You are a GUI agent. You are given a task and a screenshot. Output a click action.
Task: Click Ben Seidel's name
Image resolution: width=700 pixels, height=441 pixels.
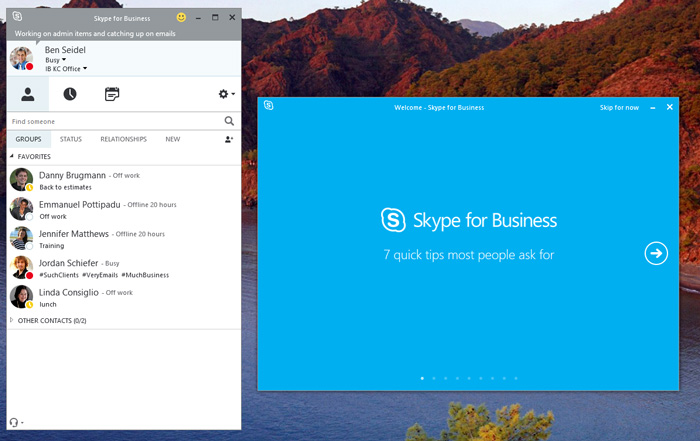tap(65, 50)
